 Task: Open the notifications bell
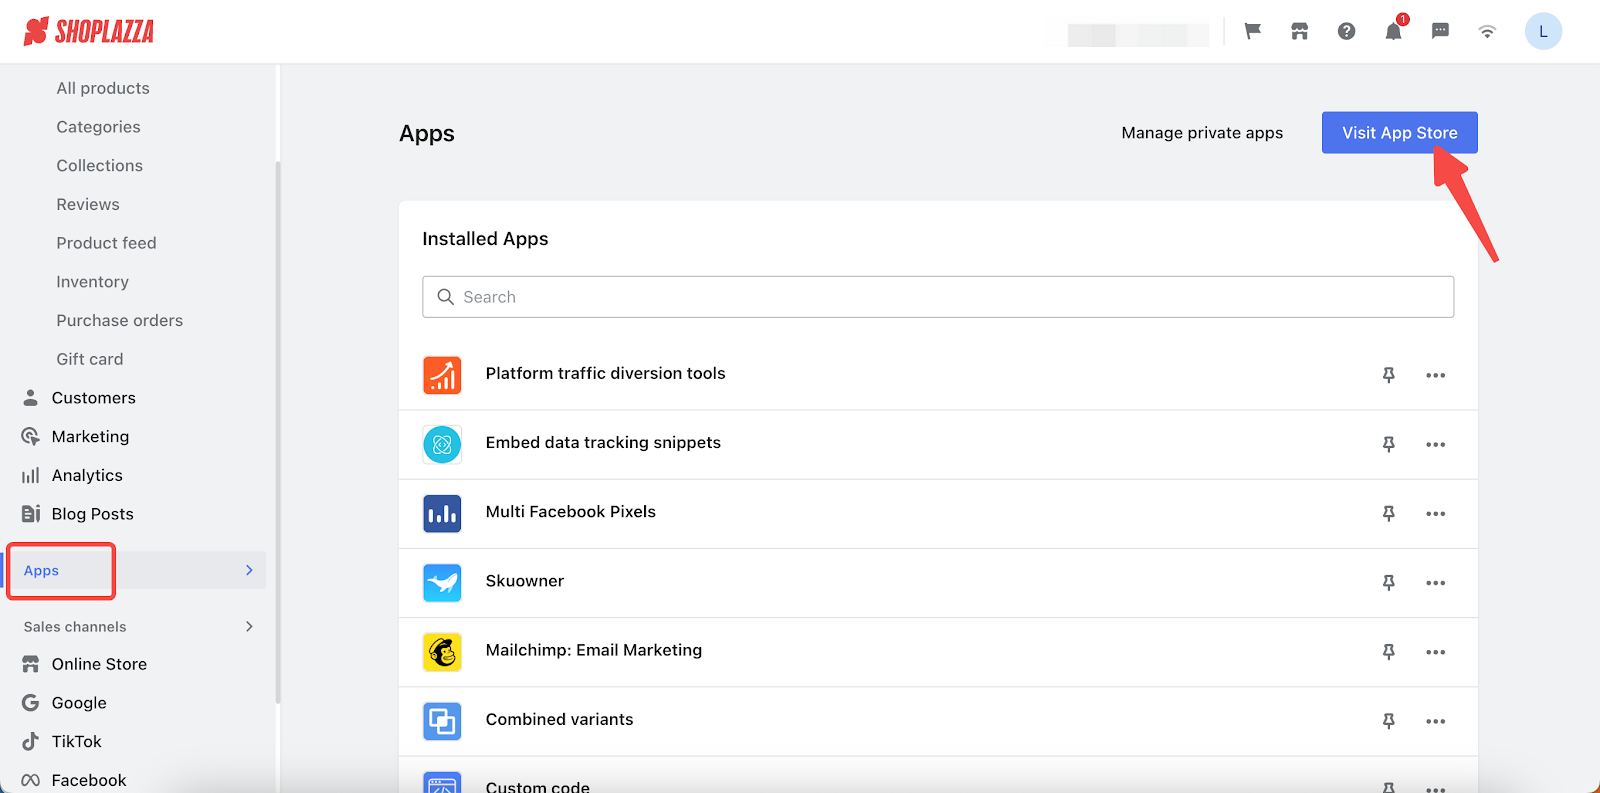pos(1393,31)
